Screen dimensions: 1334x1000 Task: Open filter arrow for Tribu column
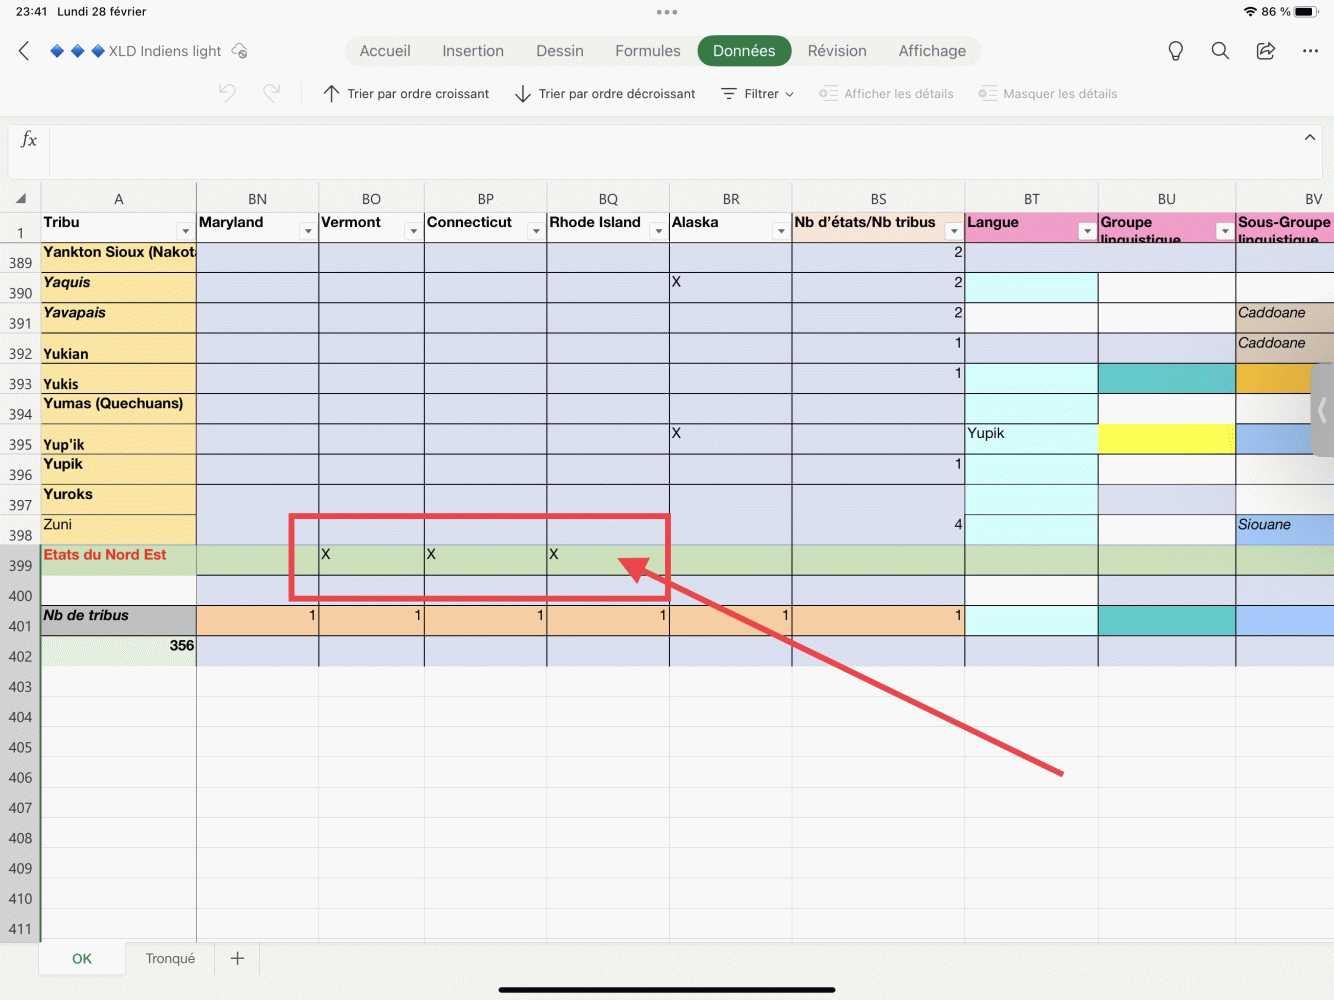pos(185,231)
